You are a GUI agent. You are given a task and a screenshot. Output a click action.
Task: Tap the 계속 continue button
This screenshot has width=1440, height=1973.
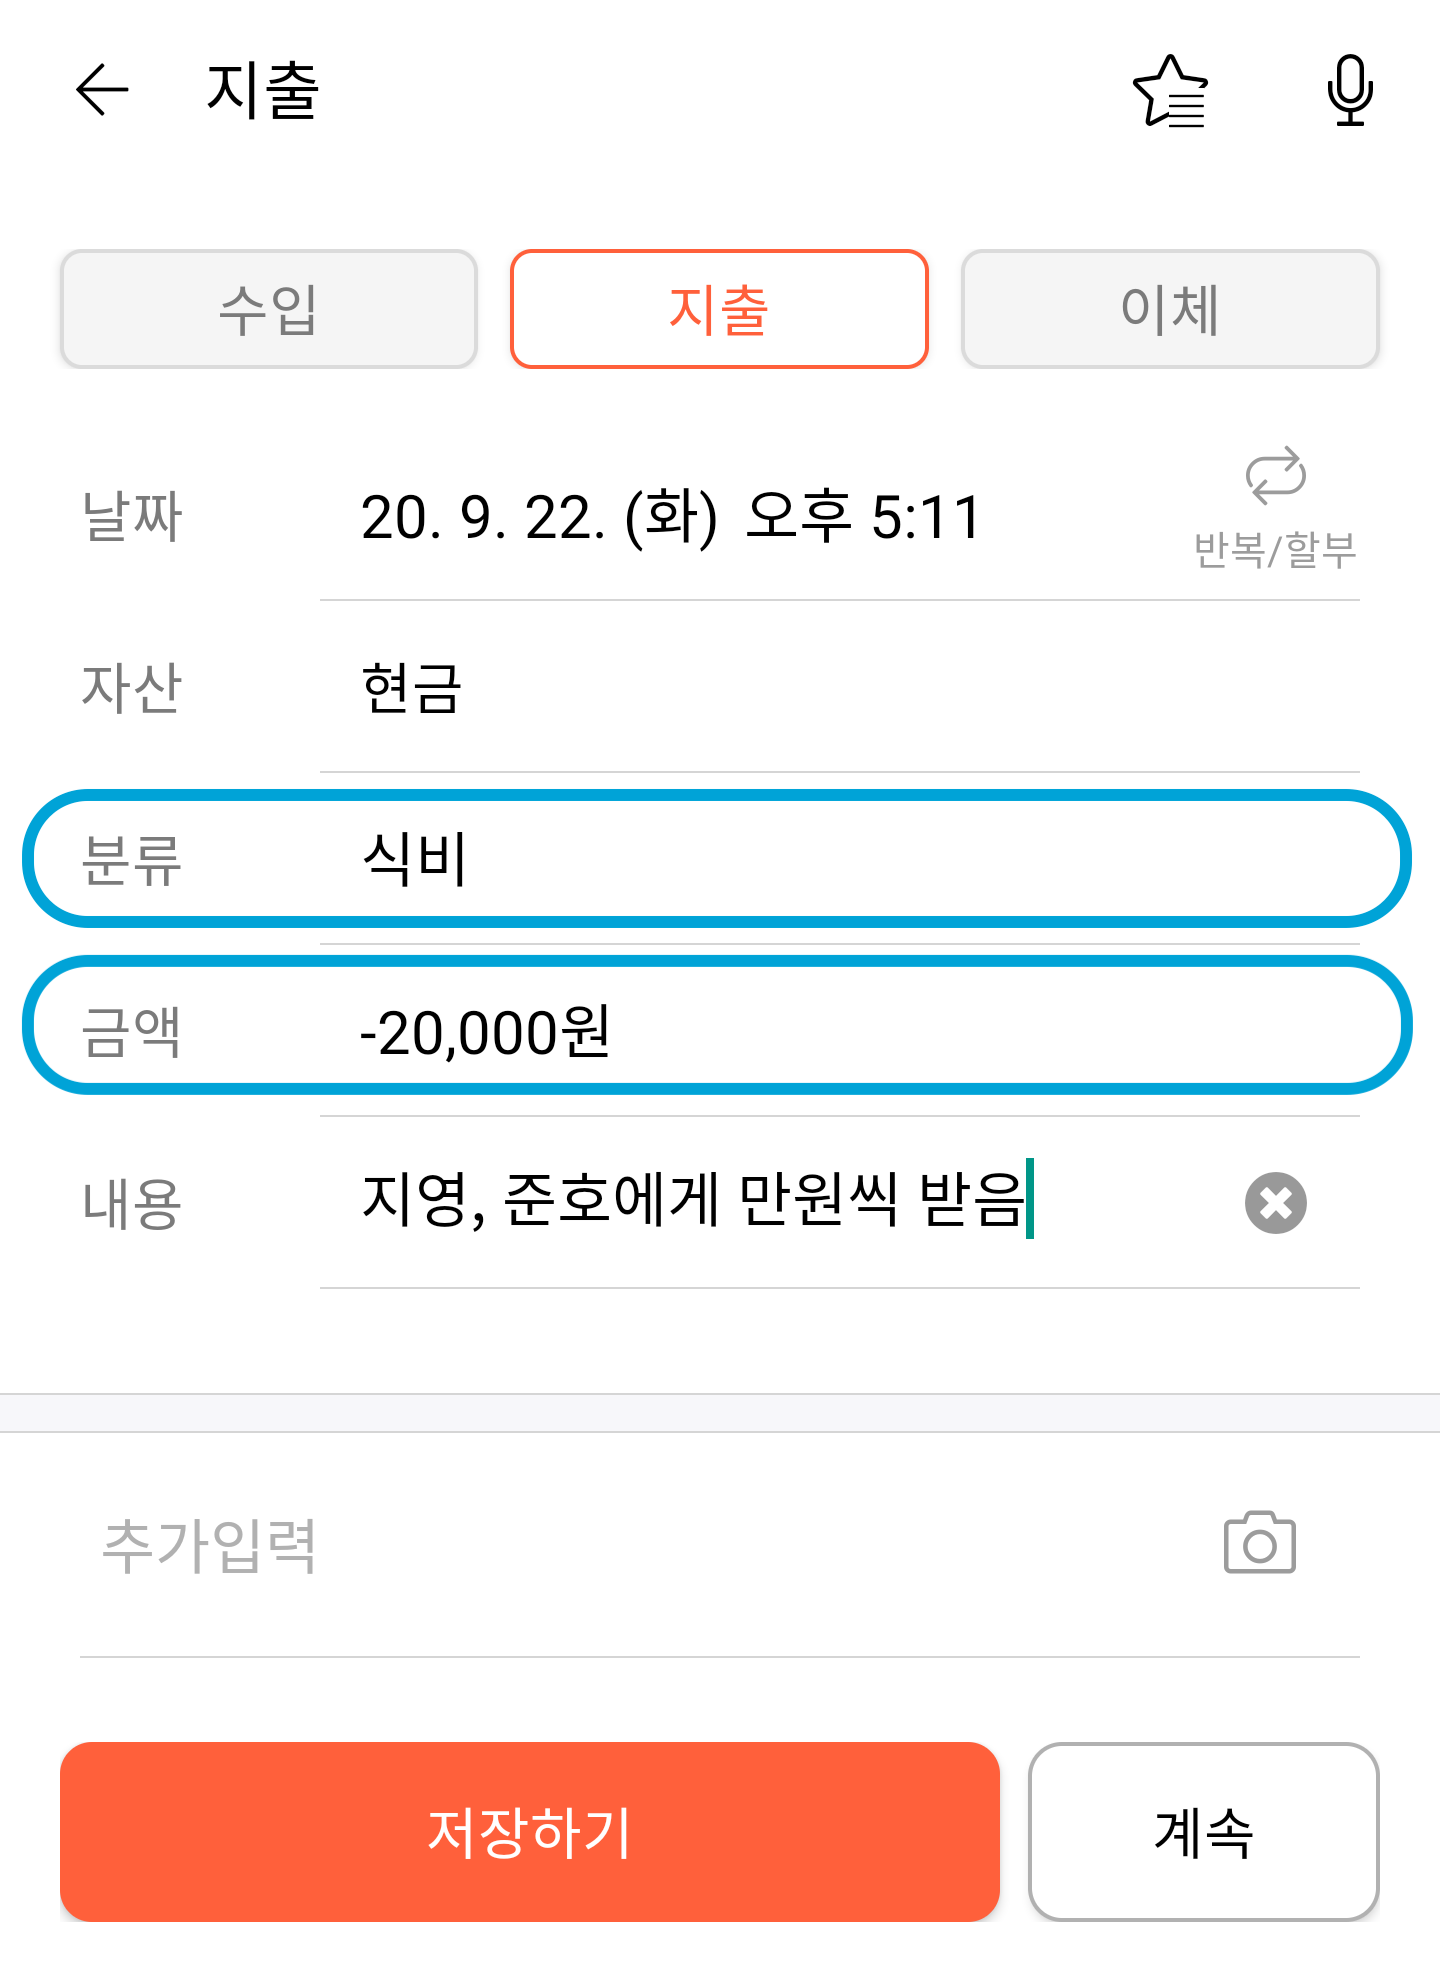click(x=1204, y=1831)
